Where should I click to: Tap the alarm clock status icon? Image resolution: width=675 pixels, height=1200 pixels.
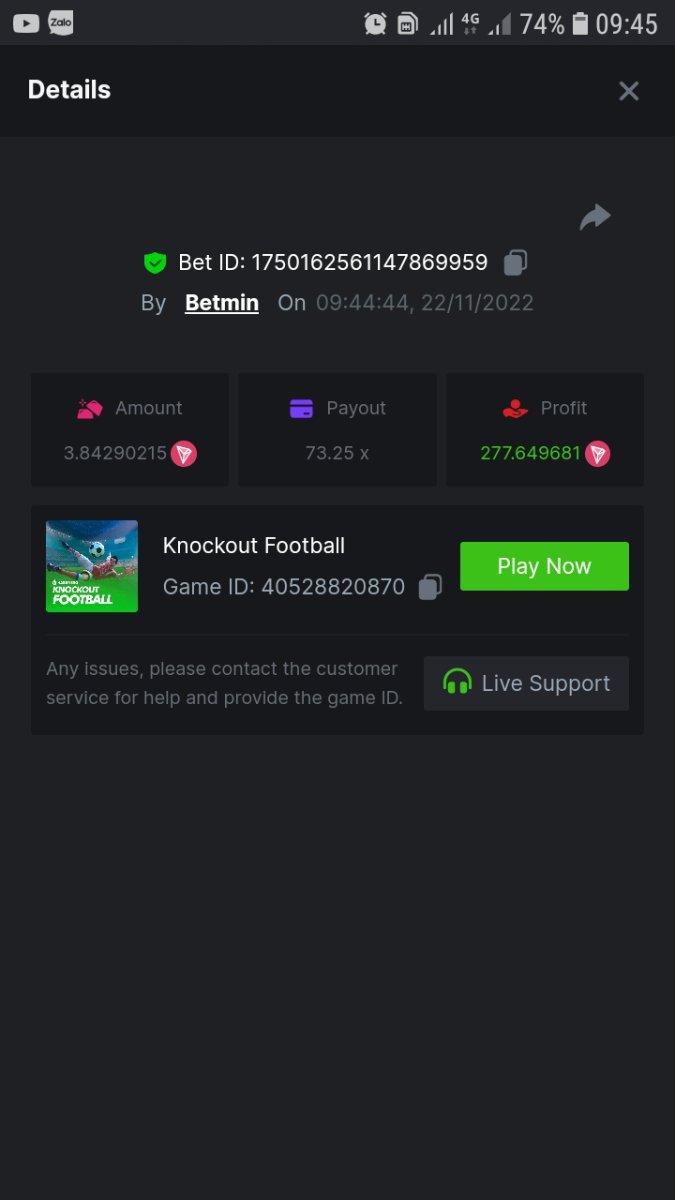375,23
